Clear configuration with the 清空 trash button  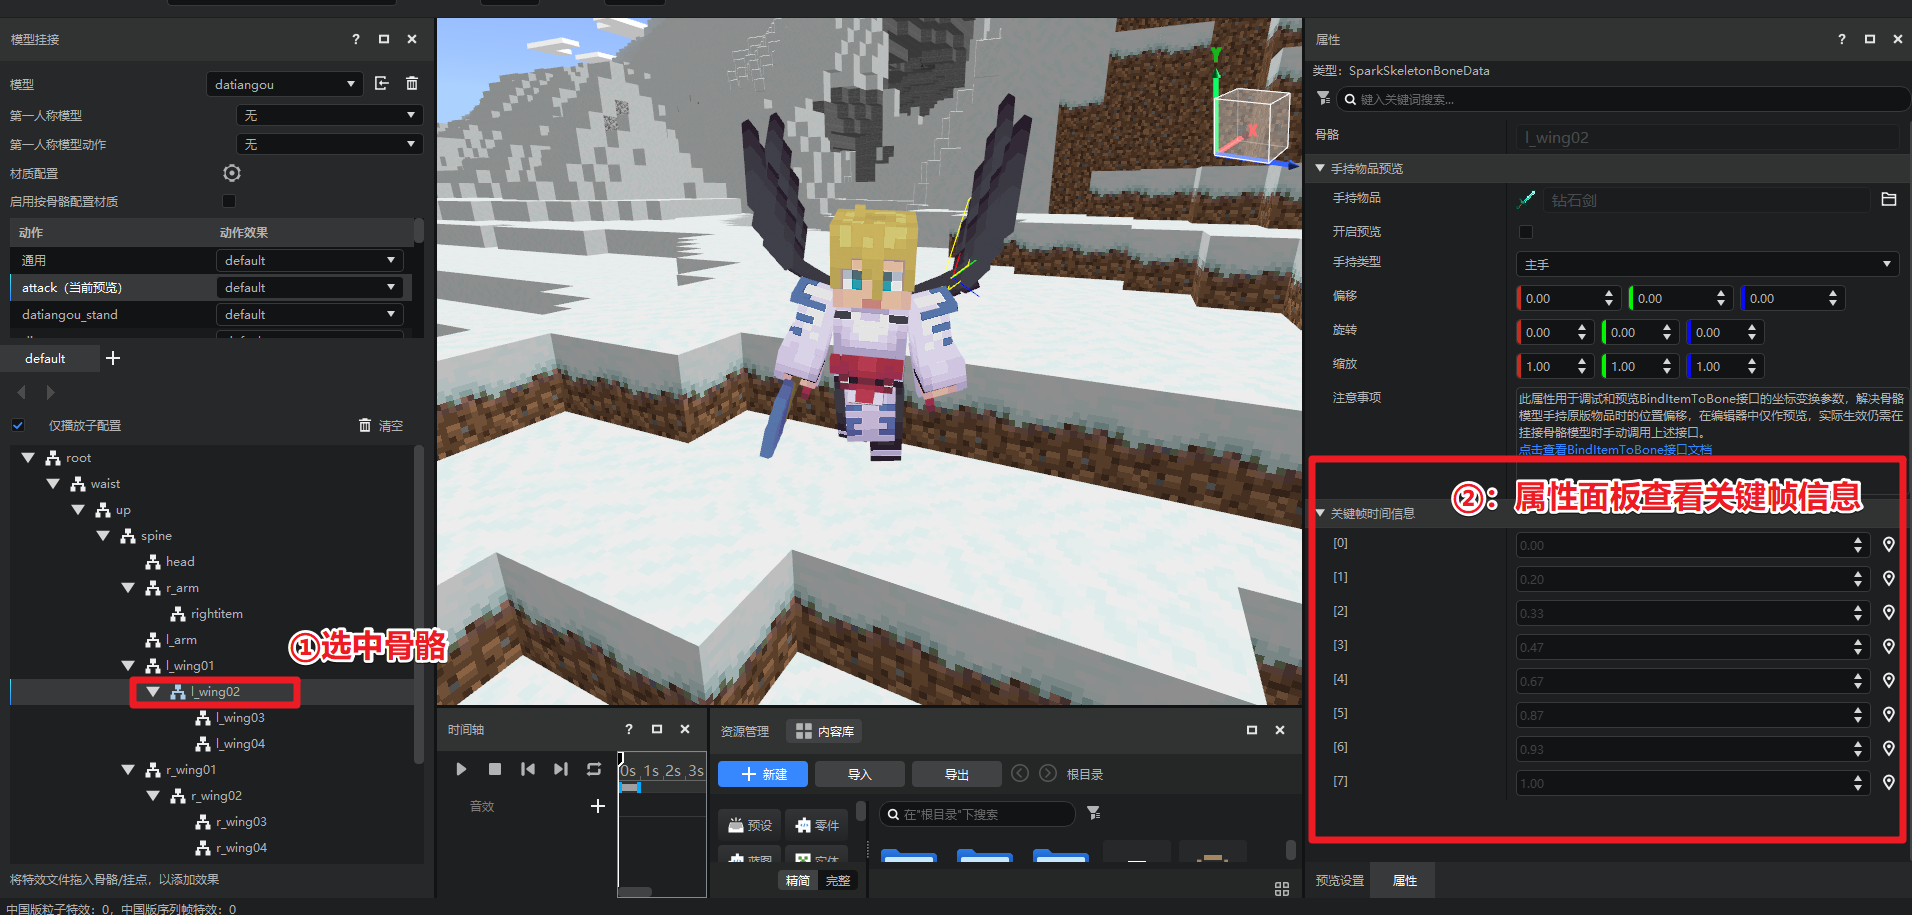(381, 425)
